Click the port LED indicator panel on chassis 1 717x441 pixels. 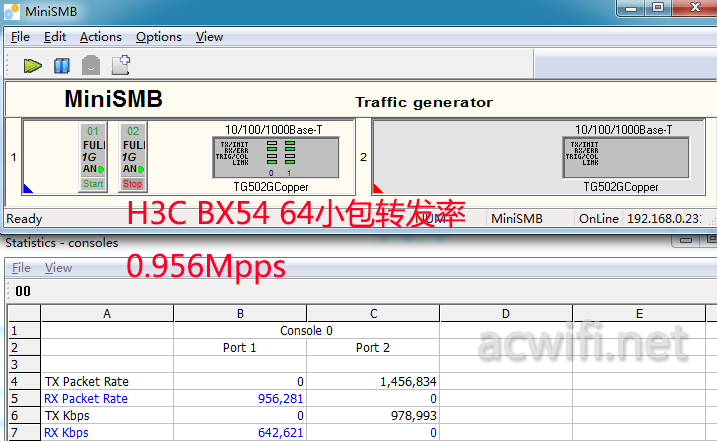[x=276, y=157]
